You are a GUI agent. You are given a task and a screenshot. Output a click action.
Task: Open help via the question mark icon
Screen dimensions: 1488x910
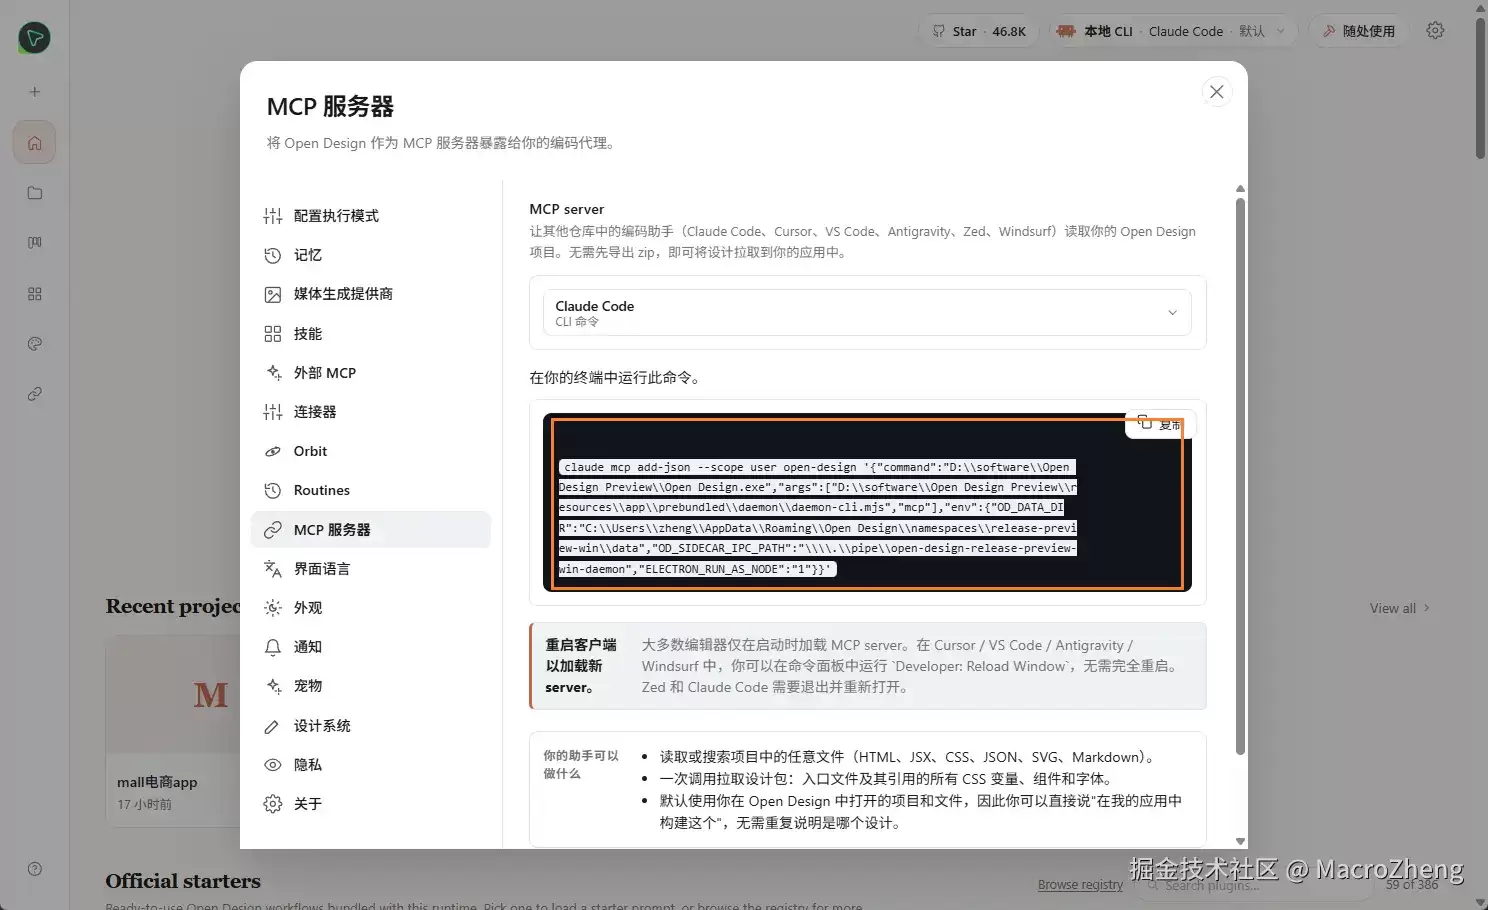[x=35, y=869]
